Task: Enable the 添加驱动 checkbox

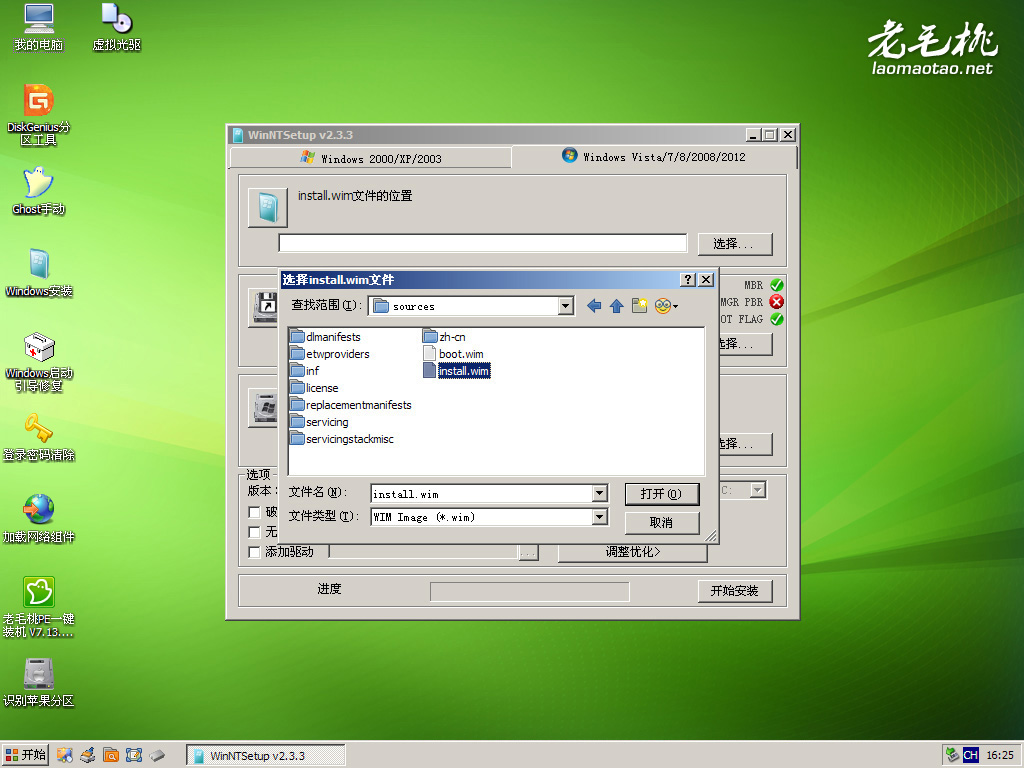Action: 255,552
